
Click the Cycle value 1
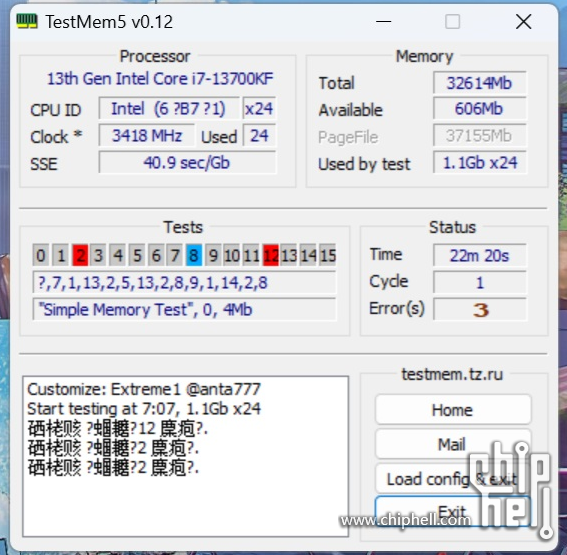click(479, 282)
